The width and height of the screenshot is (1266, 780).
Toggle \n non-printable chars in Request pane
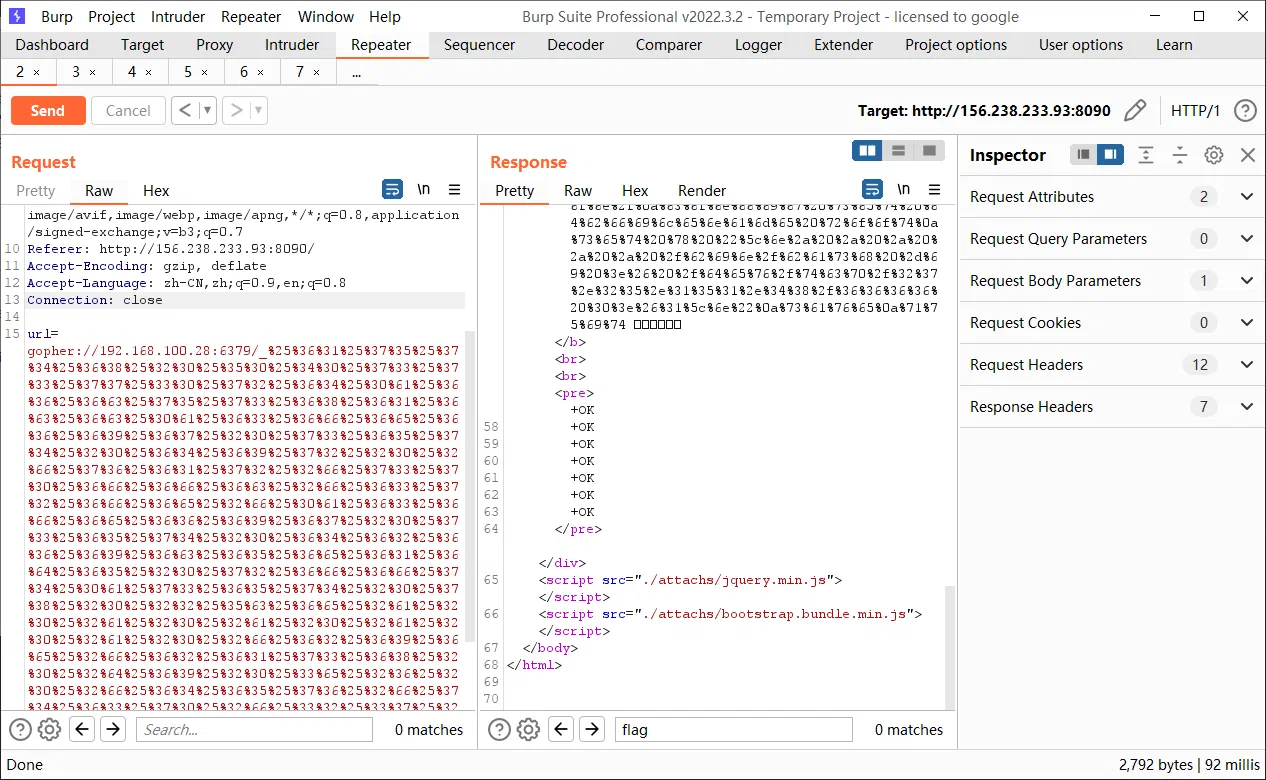click(424, 189)
